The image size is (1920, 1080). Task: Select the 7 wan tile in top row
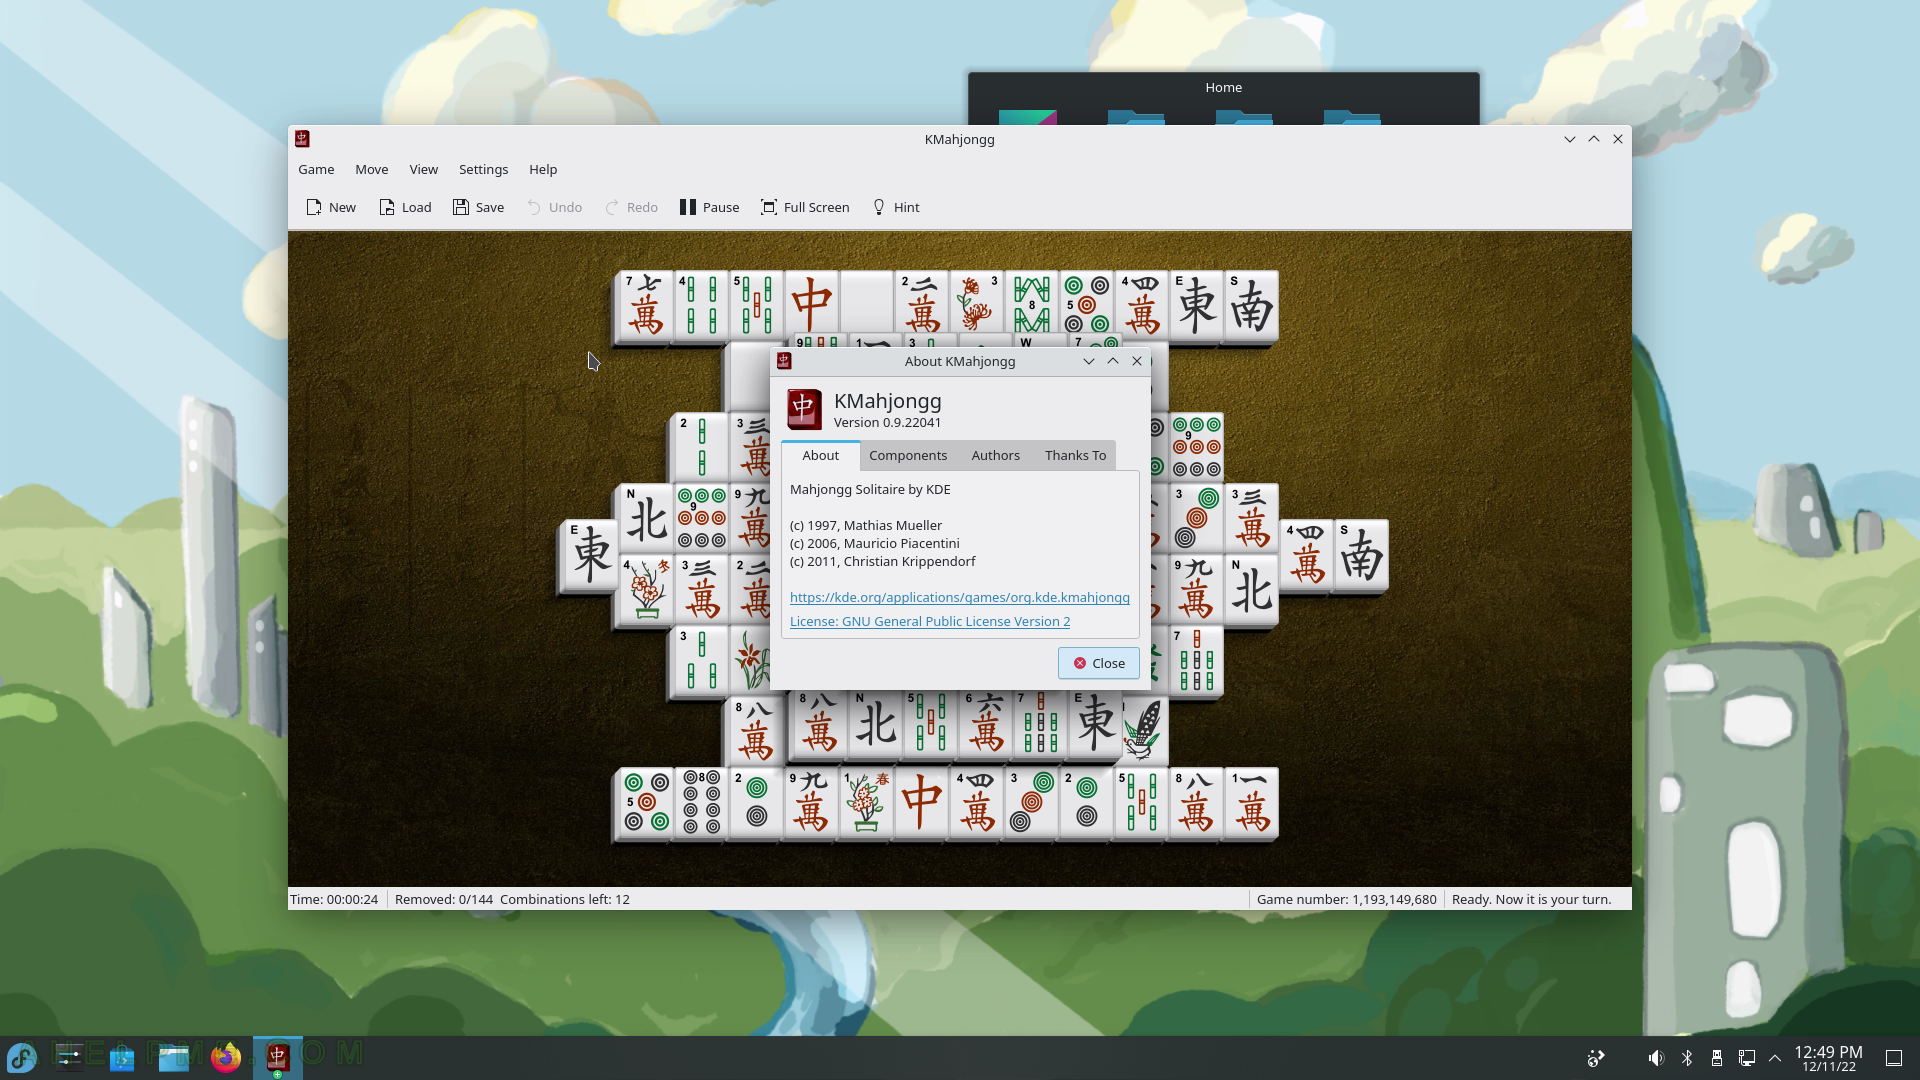click(x=645, y=305)
